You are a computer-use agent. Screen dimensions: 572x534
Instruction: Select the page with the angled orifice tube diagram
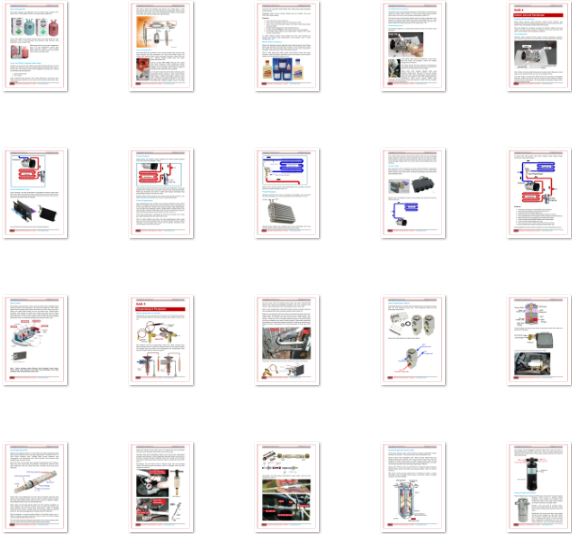(35, 488)
